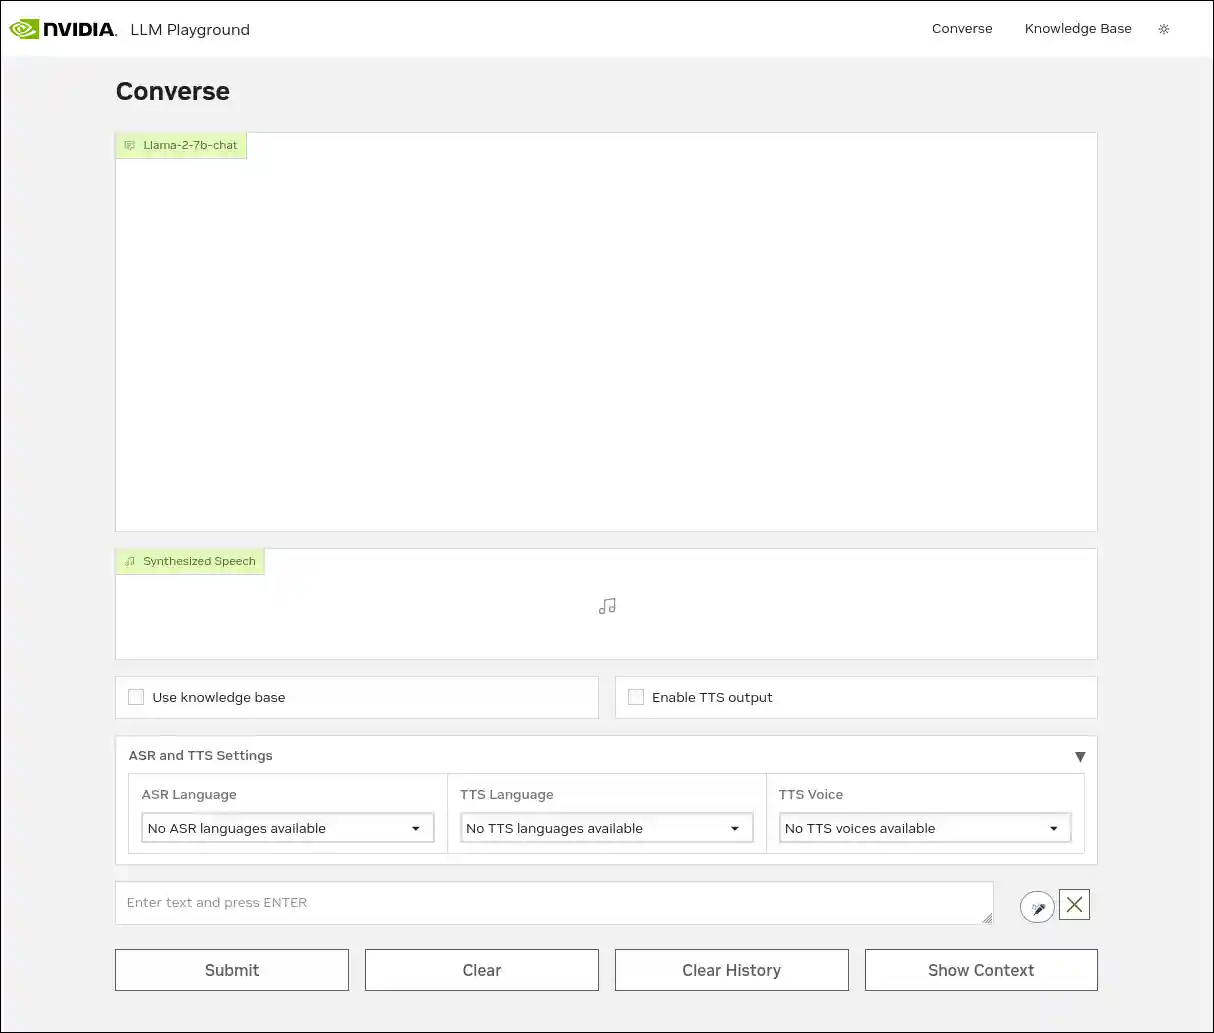The height and width of the screenshot is (1033, 1214).
Task: Select the Converse navigation item
Action: [x=962, y=28]
